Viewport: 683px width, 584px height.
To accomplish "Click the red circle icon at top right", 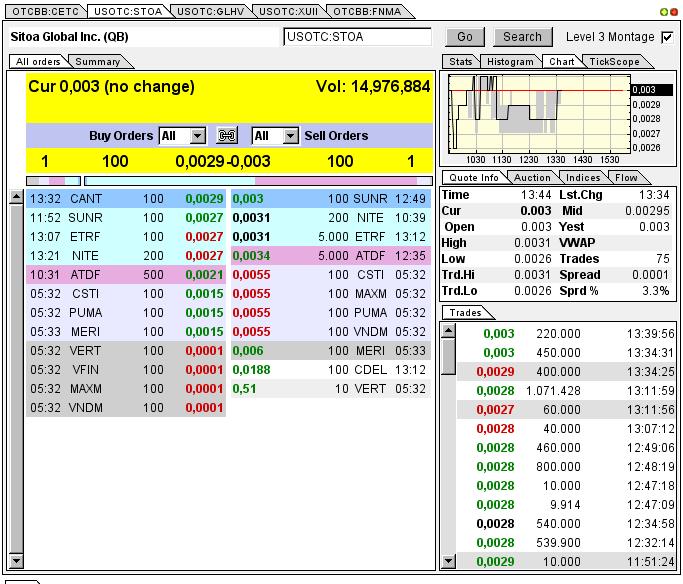I will coord(674,12).
